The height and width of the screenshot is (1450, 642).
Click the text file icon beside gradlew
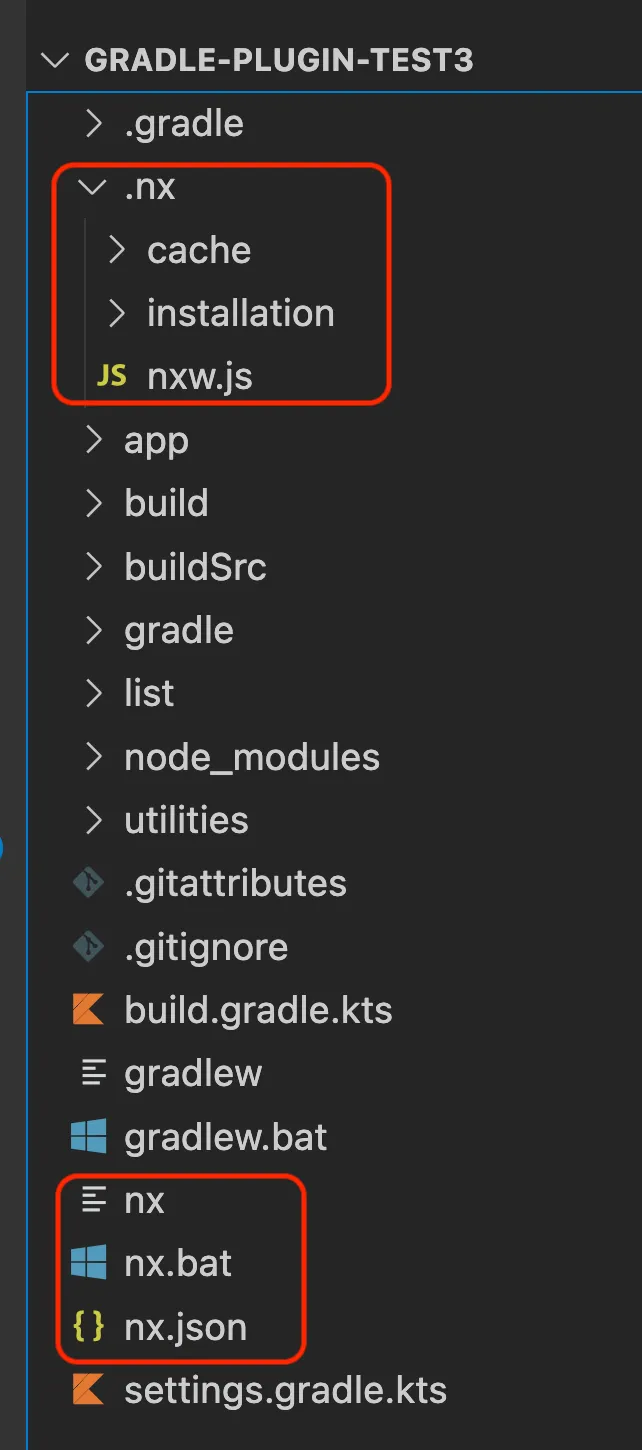(94, 1074)
